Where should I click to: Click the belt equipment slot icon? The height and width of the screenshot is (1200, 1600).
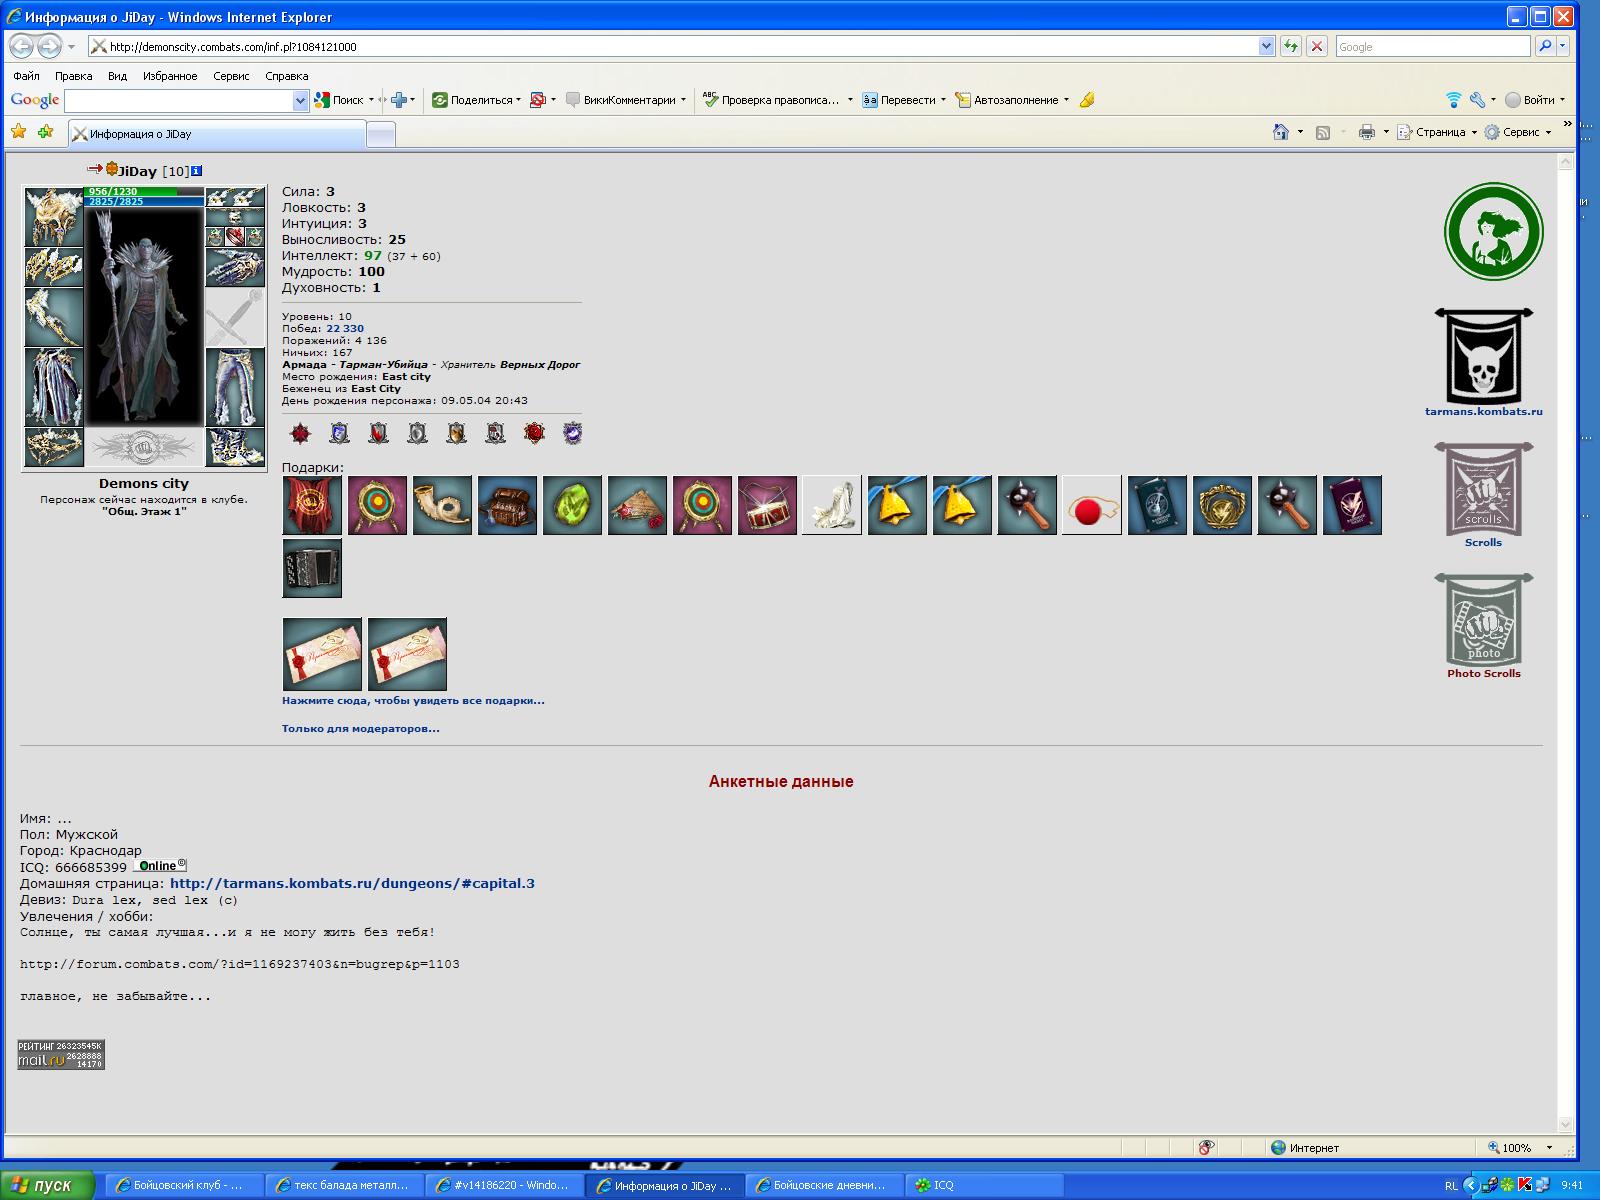53,447
